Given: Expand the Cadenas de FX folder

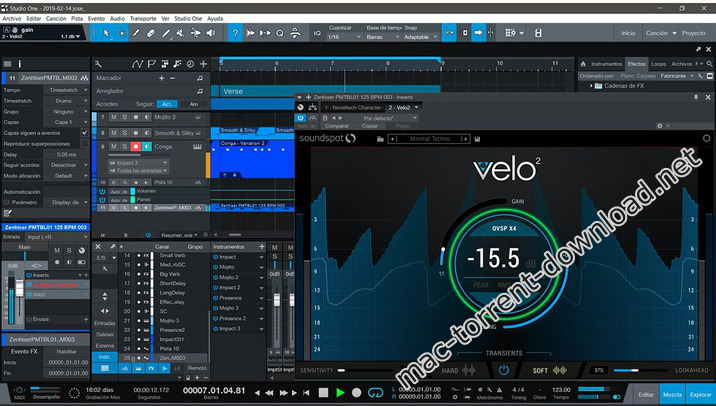Looking at the screenshot, I should pyautogui.click(x=591, y=86).
